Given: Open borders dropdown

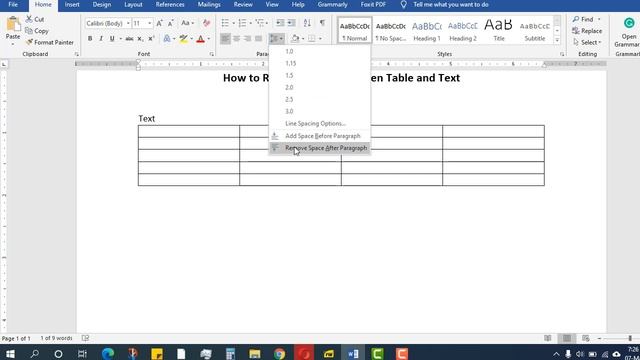Looking at the screenshot, I should pyautogui.click(x=320, y=39).
